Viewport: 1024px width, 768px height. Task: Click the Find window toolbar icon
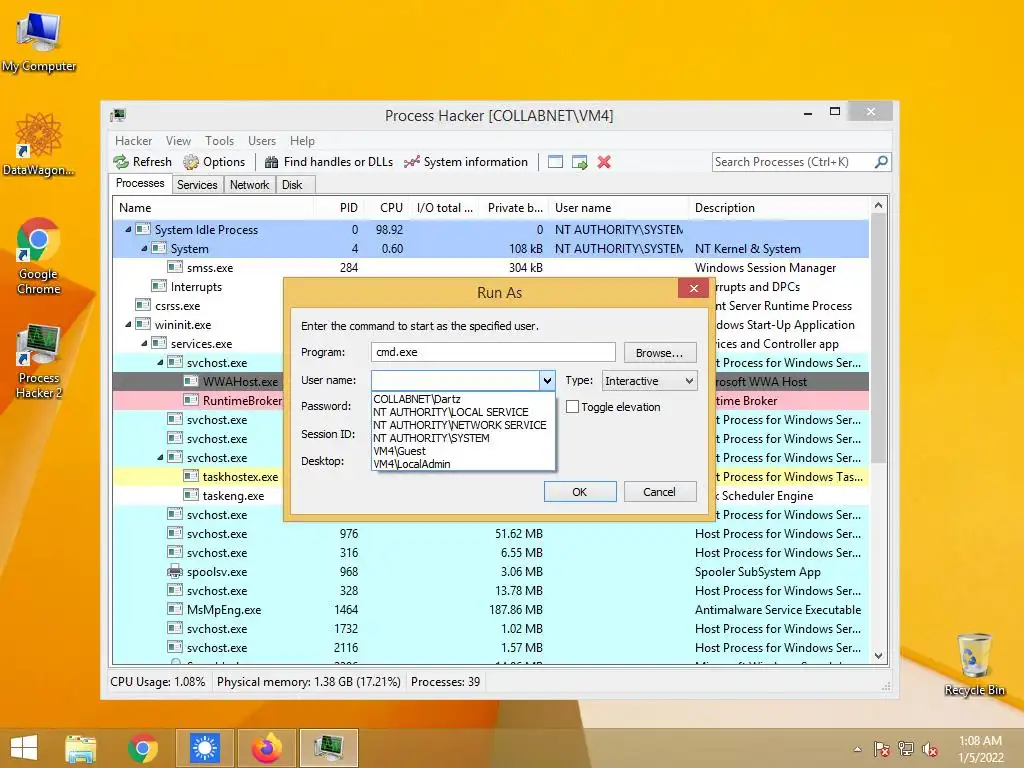click(555, 162)
